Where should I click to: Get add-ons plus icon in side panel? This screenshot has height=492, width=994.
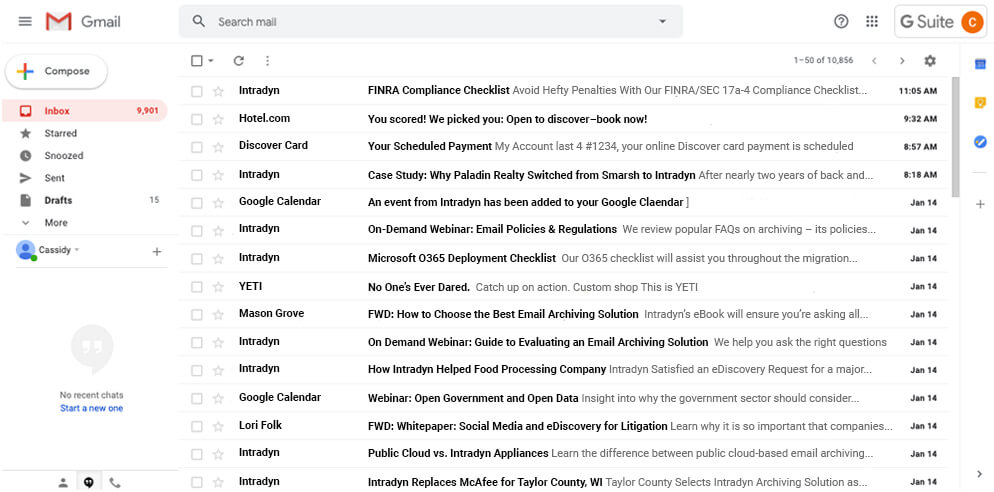(x=980, y=204)
